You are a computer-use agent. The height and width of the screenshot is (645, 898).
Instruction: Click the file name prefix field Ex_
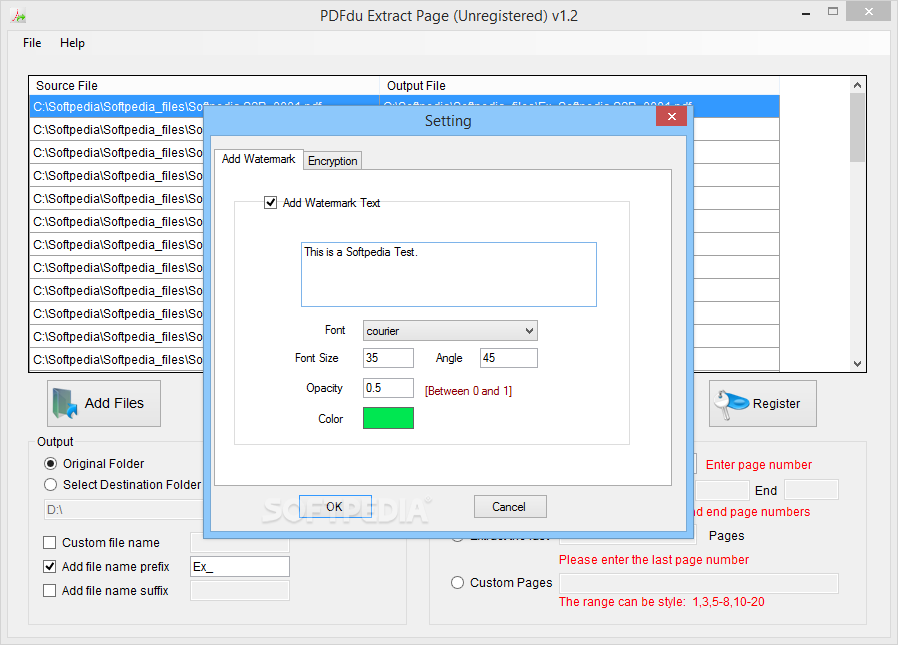240,567
